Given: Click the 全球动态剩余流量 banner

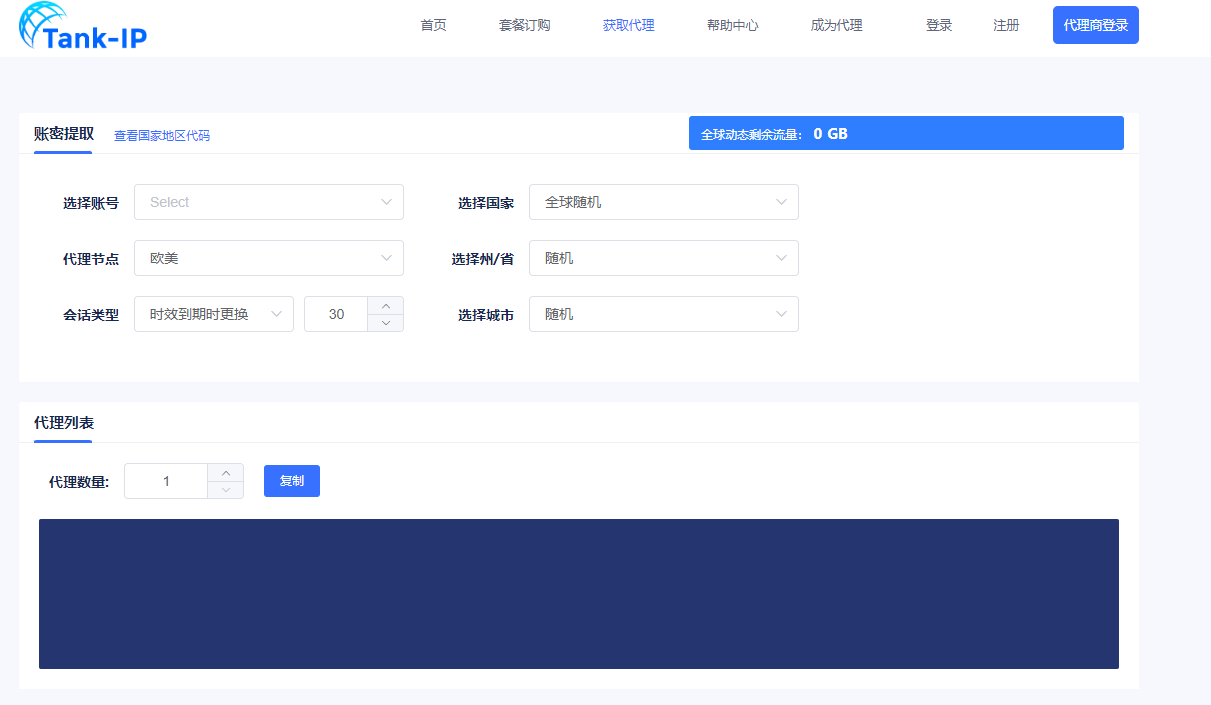Looking at the screenshot, I should pos(905,132).
